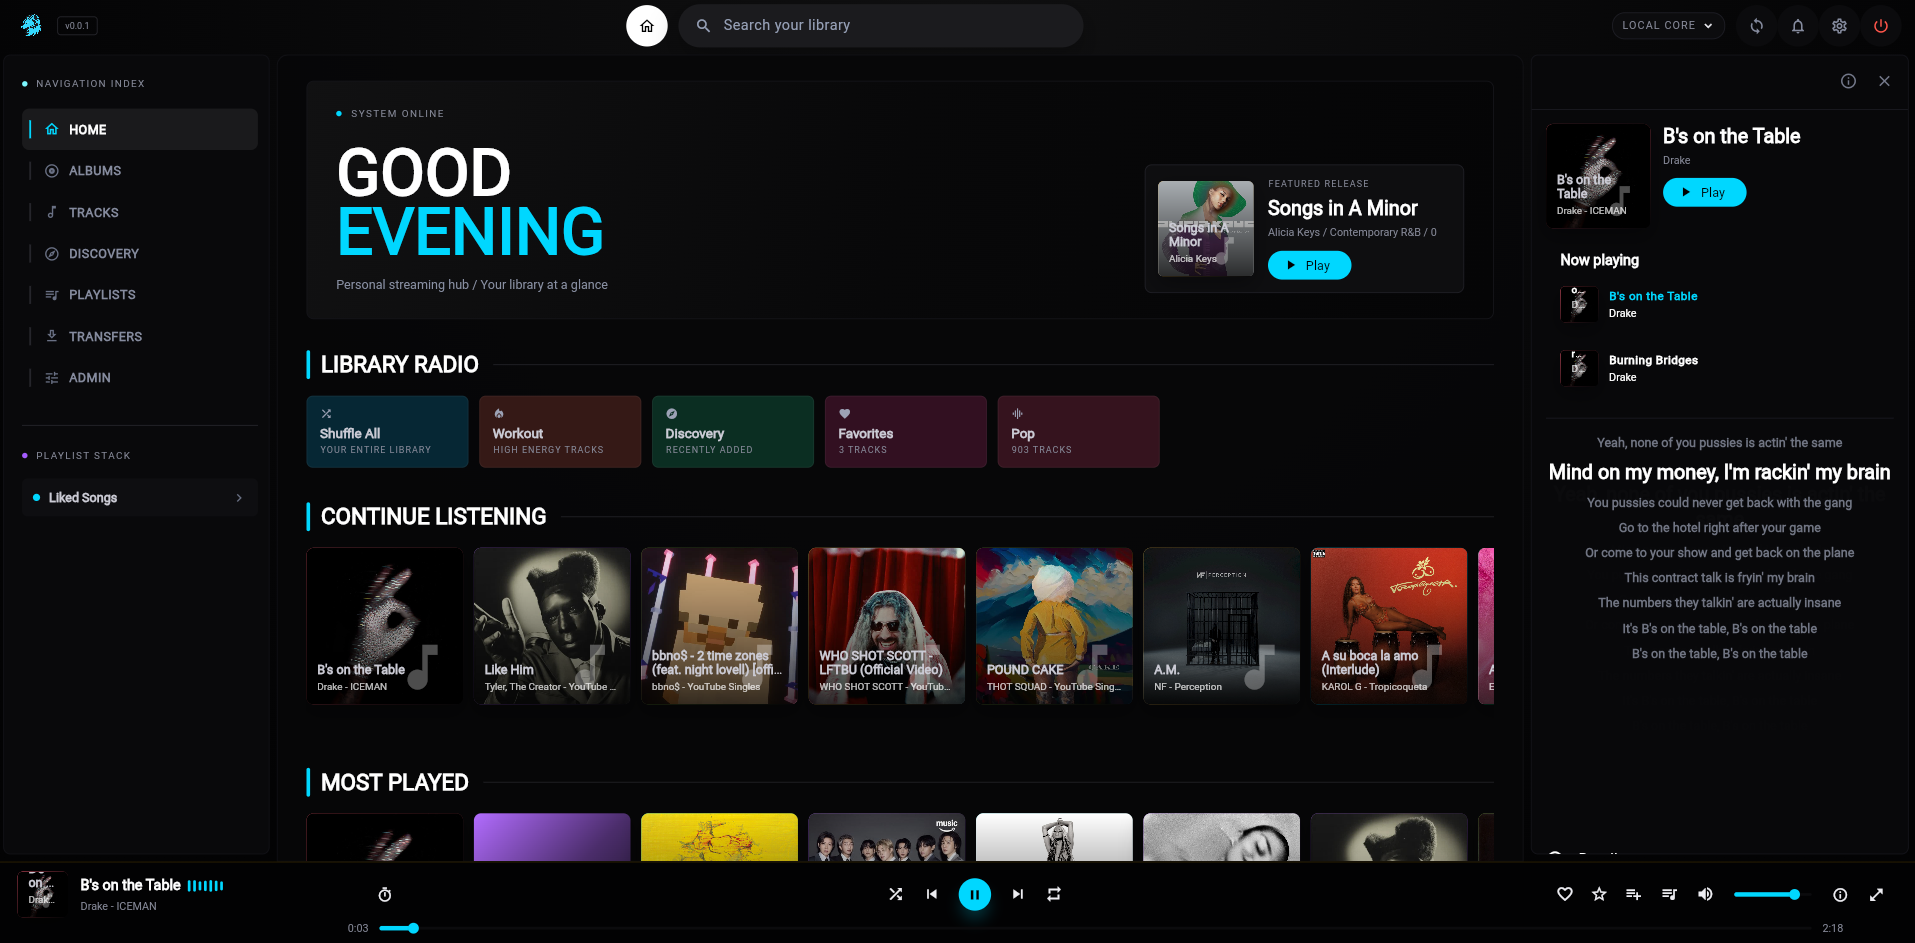1915x943 pixels.
Task: Click the app logo in the top-left
Action: coord(31,26)
